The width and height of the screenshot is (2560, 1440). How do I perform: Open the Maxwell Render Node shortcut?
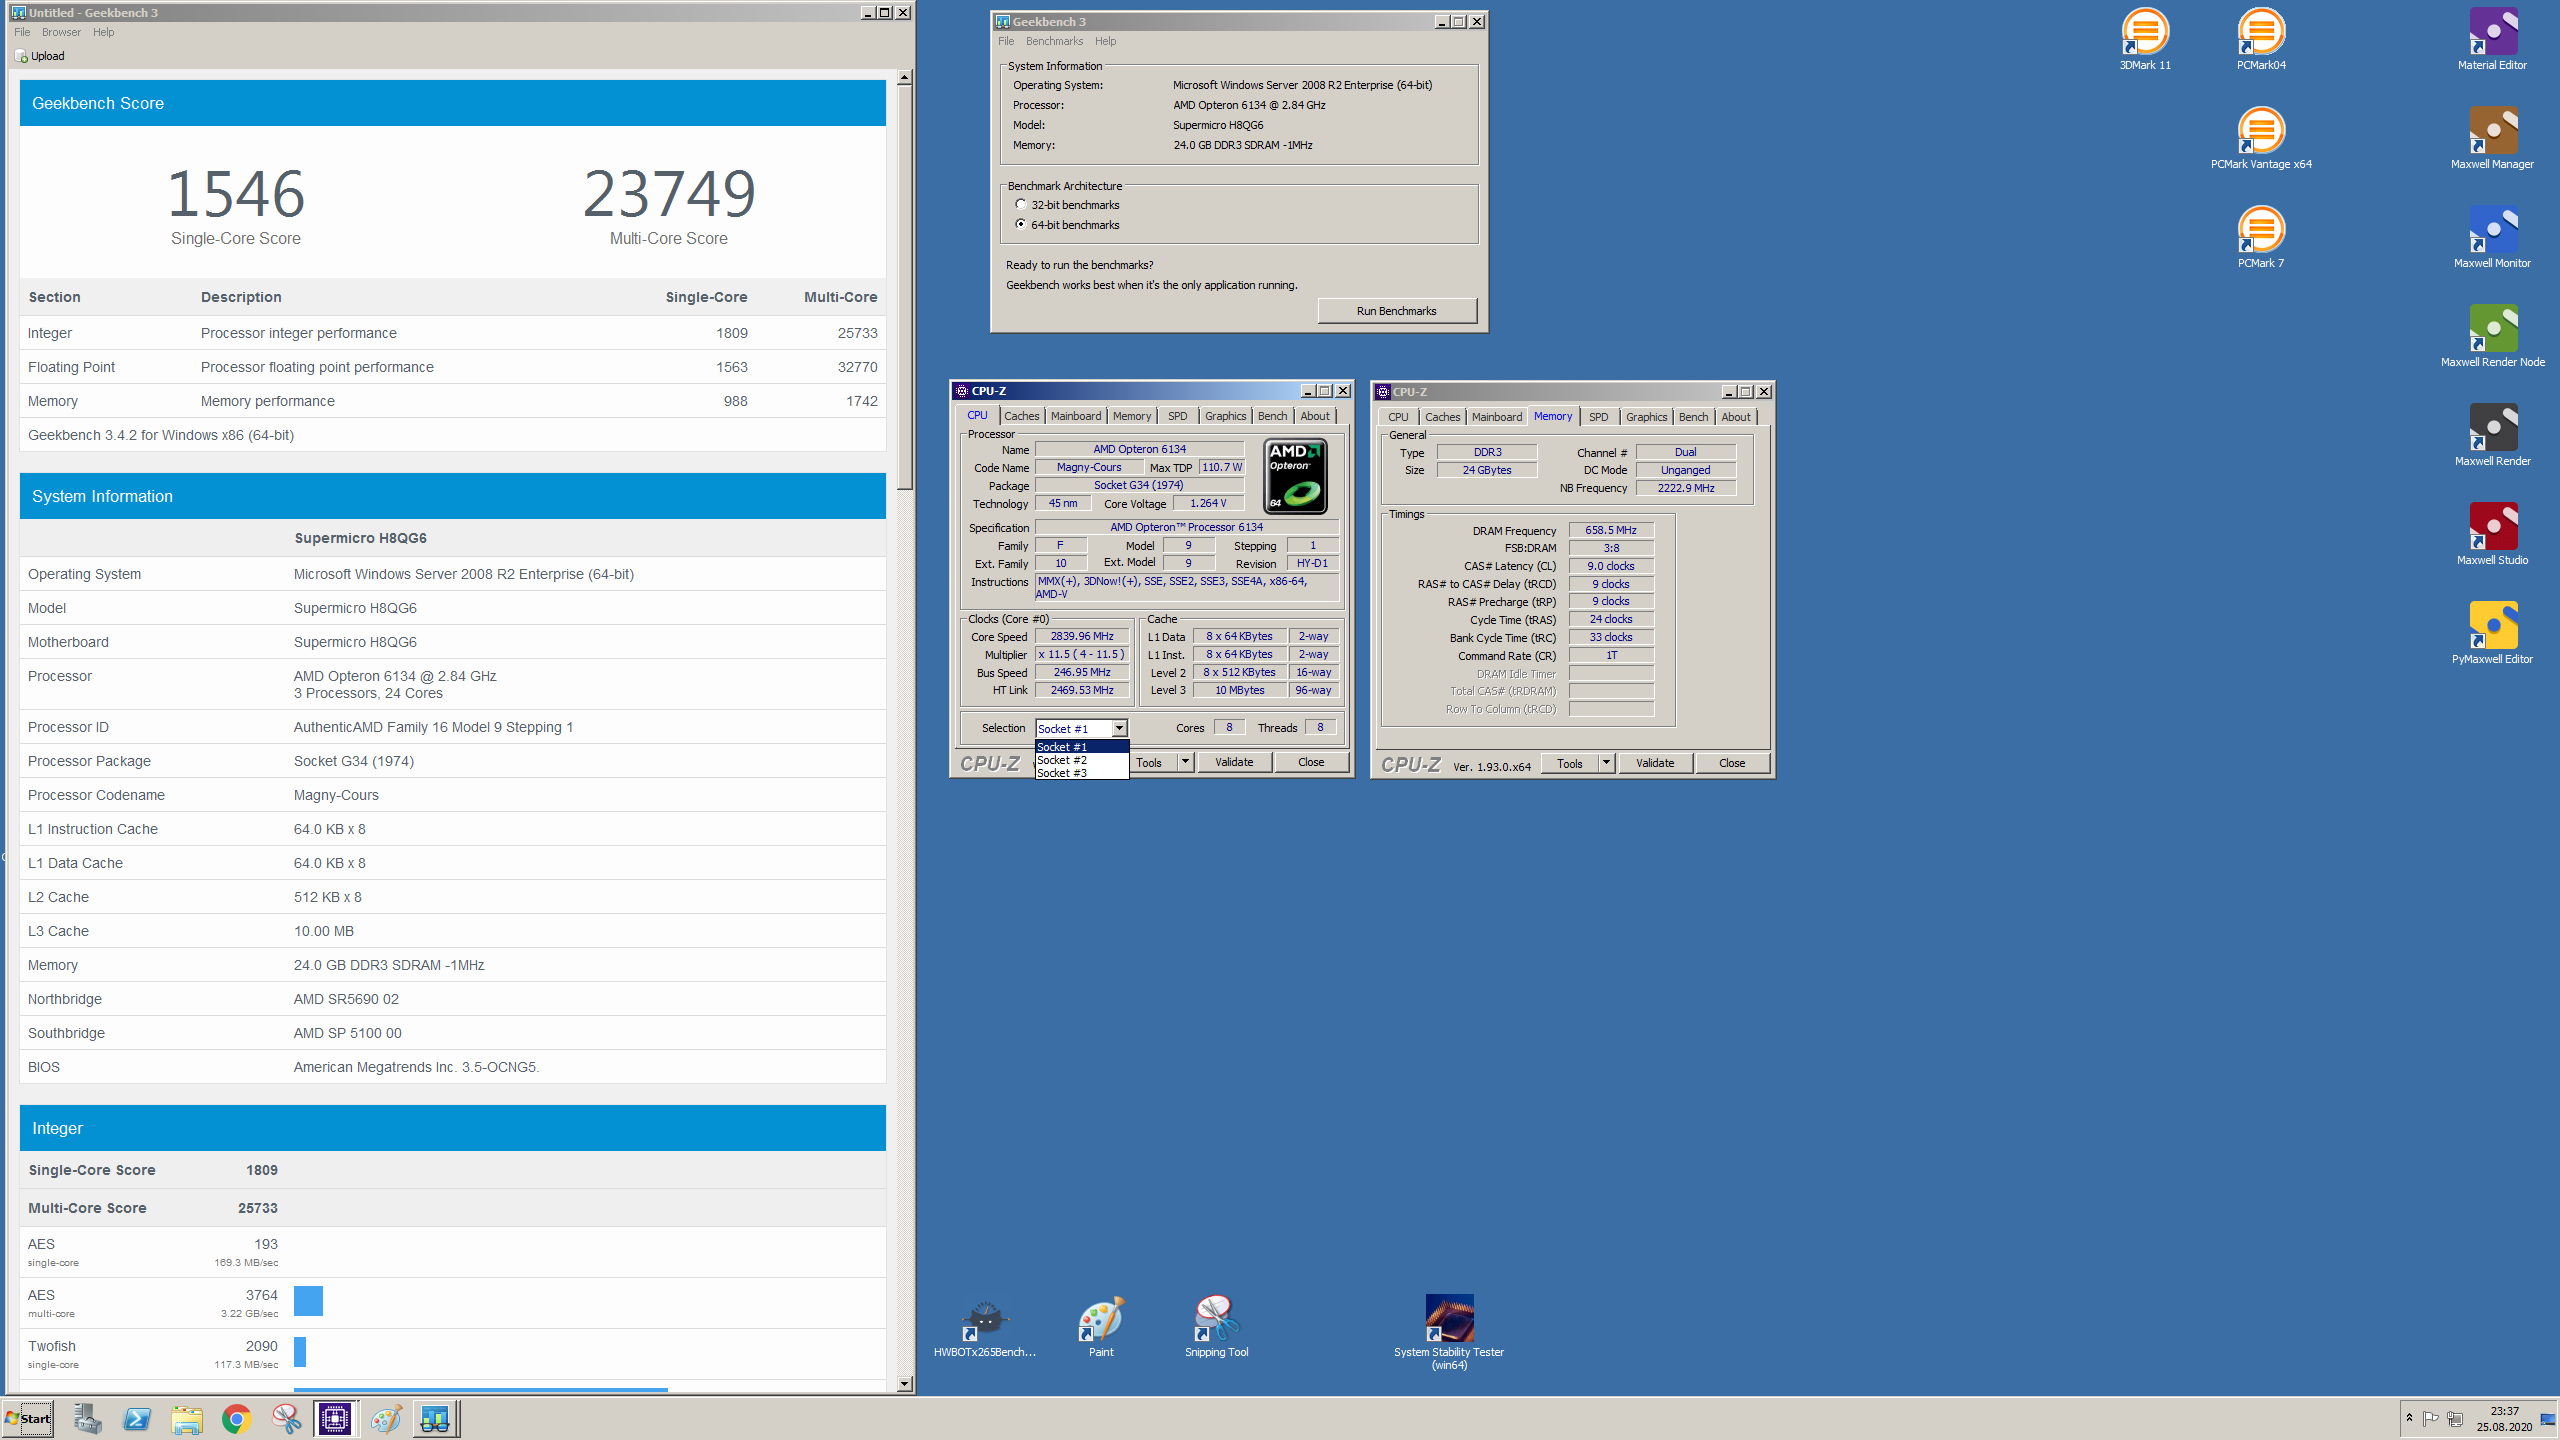tap(2492, 337)
